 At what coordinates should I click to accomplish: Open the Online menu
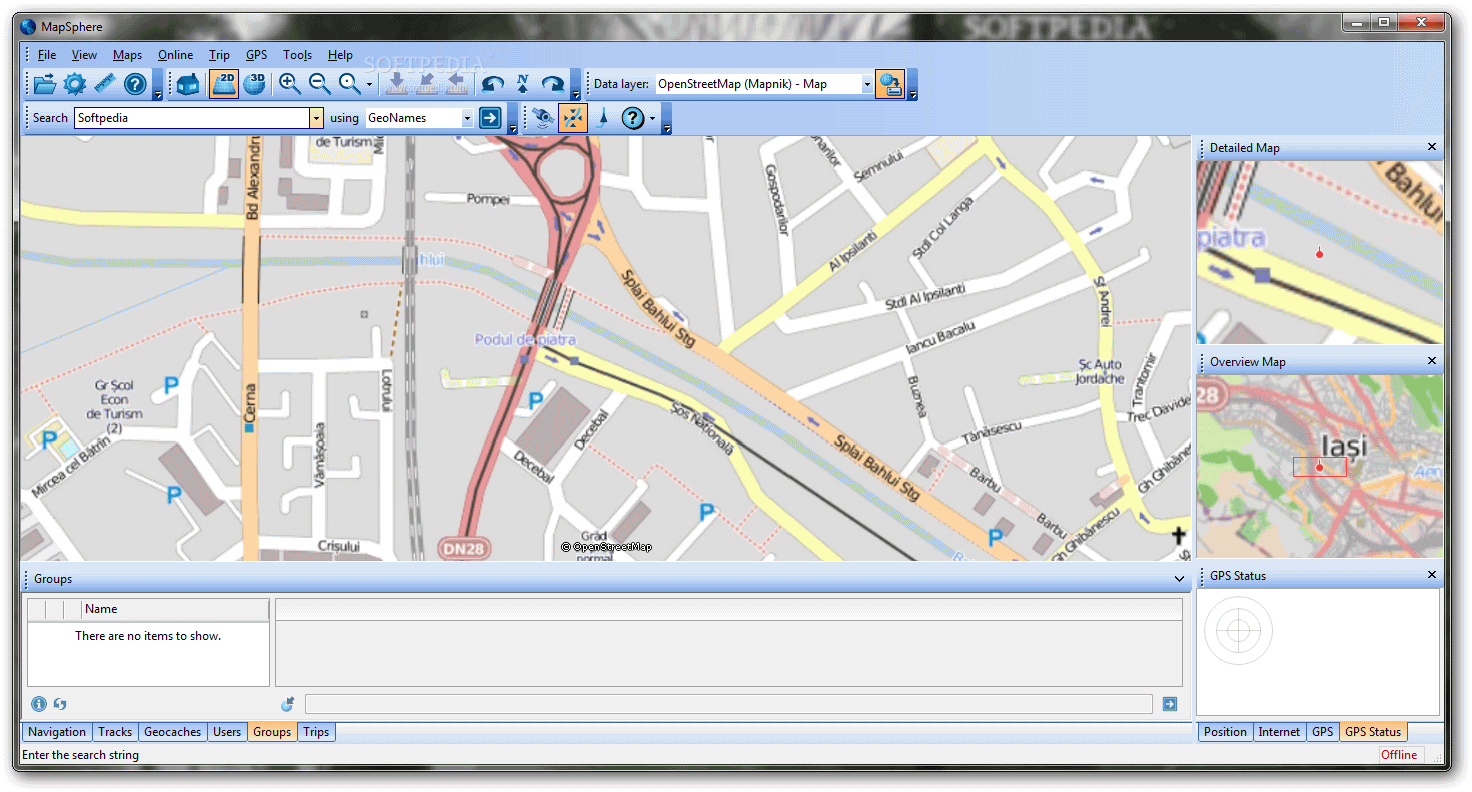175,55
